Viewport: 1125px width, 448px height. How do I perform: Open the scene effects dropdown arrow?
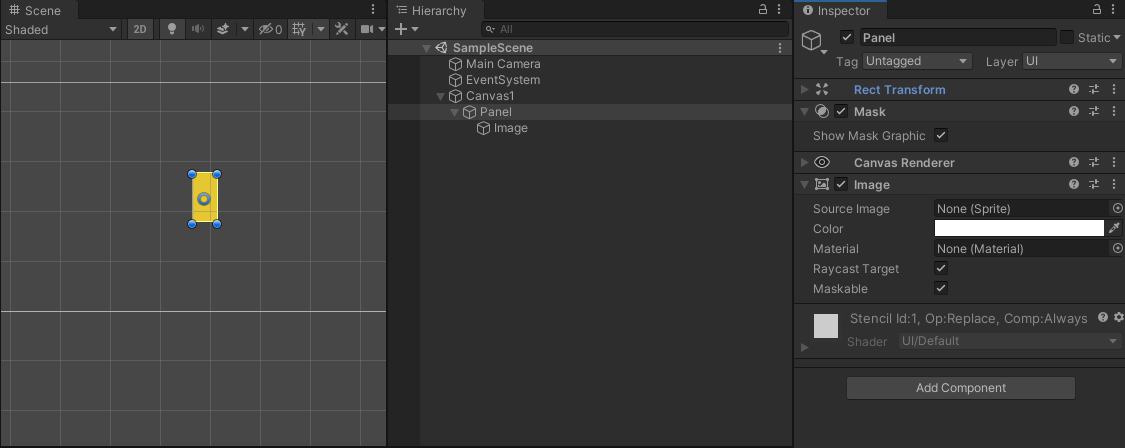[x=244, y=29]
